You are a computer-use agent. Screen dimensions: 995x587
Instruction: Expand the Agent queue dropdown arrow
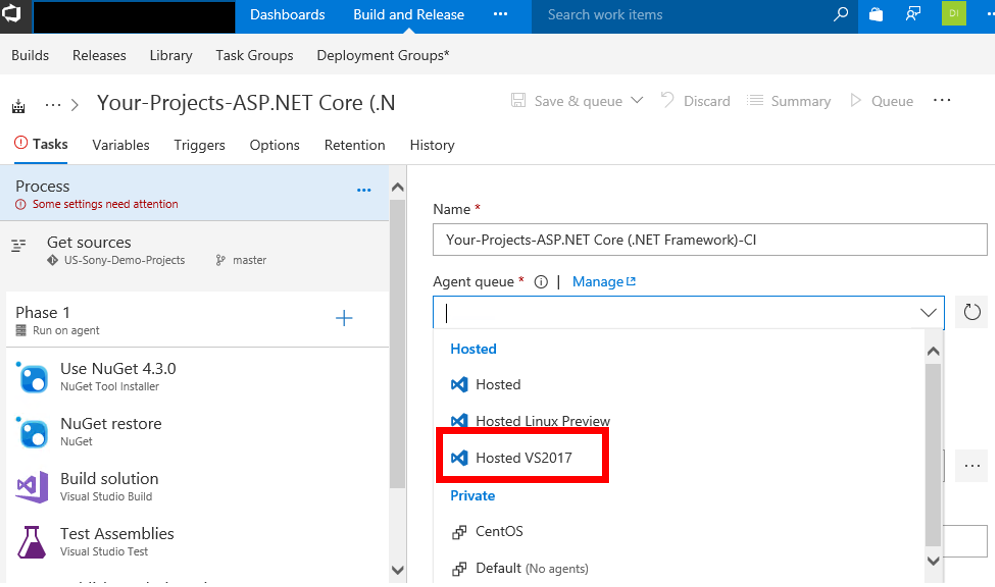[x=928, y=312]
